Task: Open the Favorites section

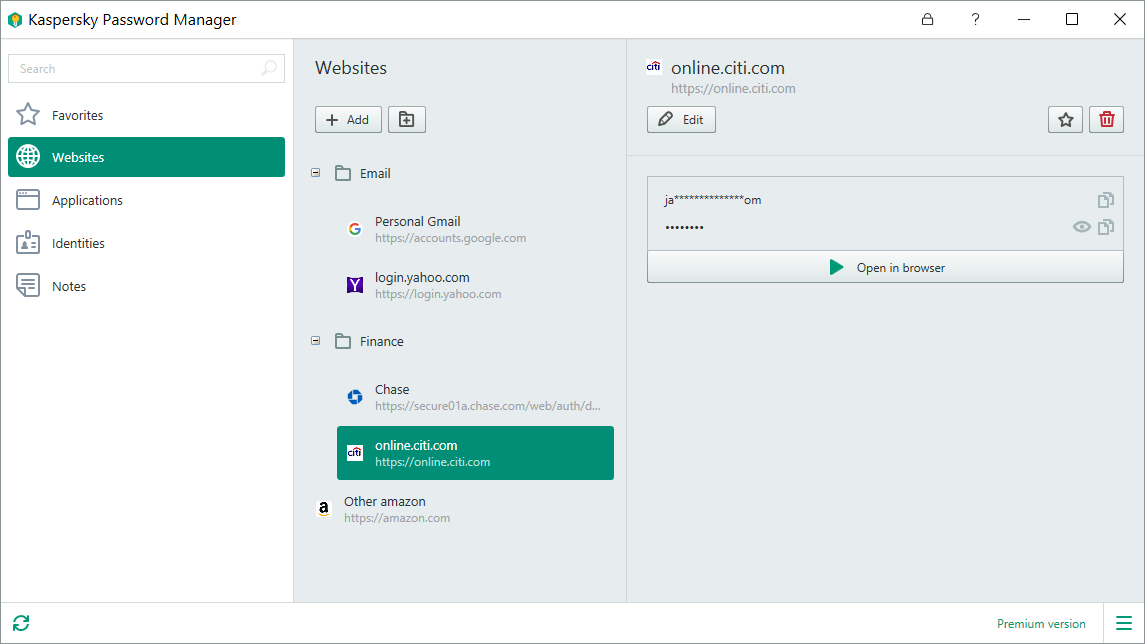Action: tap(146, 115)
